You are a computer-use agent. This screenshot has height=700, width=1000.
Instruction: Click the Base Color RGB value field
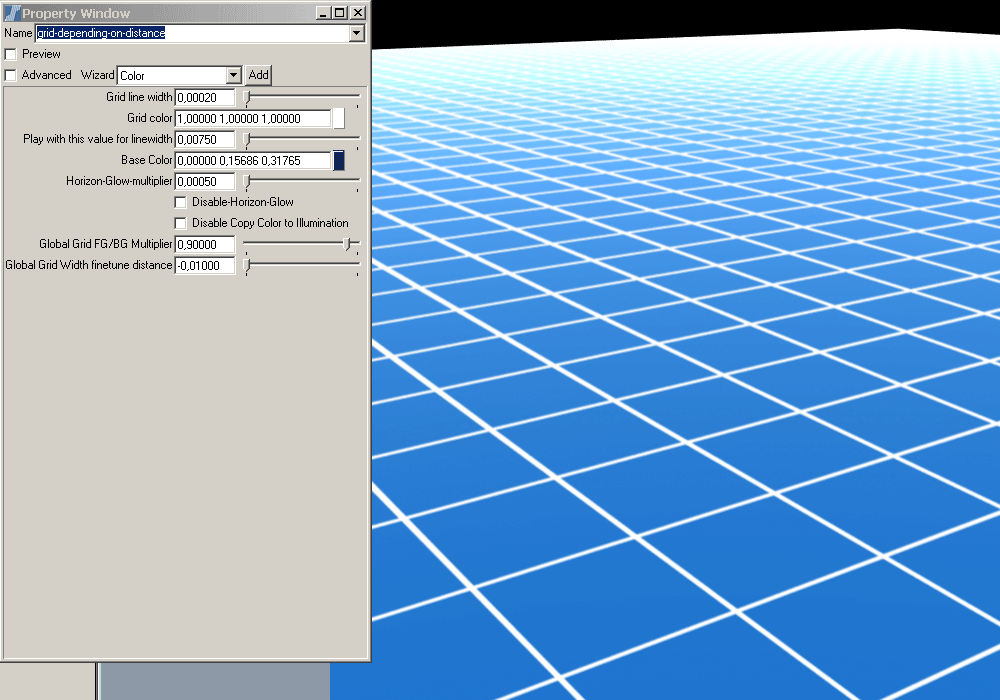click(252, 160)
